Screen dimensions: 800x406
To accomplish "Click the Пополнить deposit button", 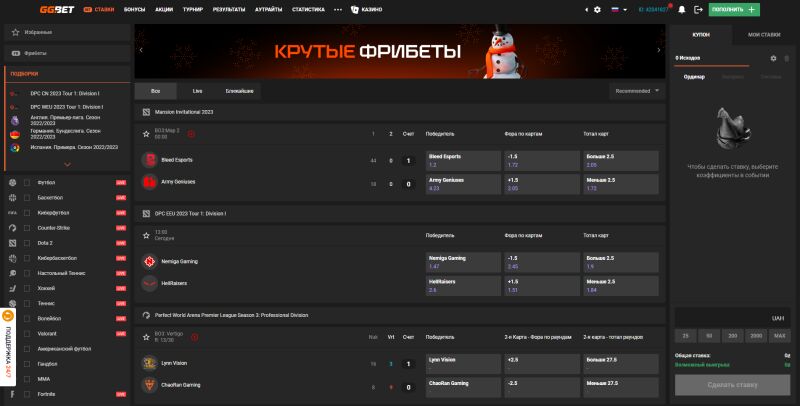I will click(734, 10).
